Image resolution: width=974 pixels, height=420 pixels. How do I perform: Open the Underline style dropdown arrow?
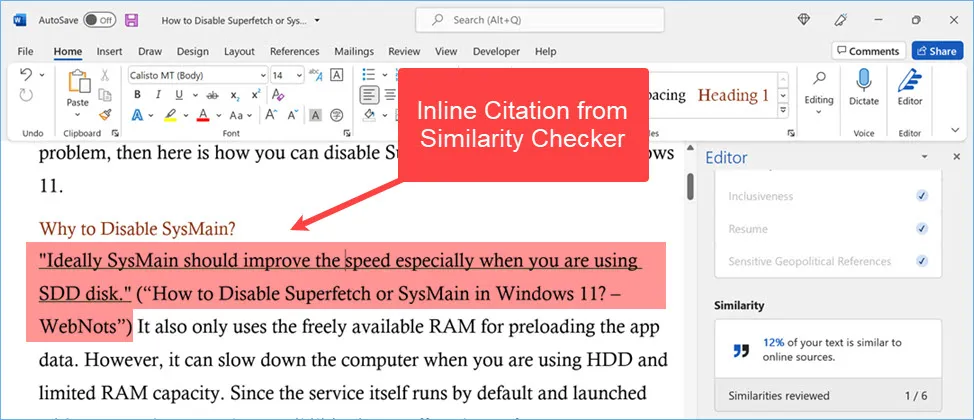click(194, 96)
